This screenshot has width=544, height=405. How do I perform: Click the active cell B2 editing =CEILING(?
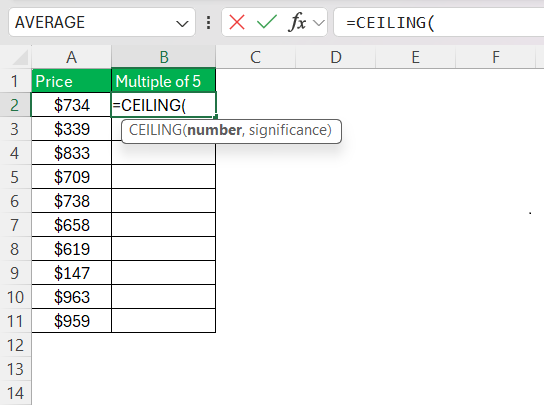(164, 105)
